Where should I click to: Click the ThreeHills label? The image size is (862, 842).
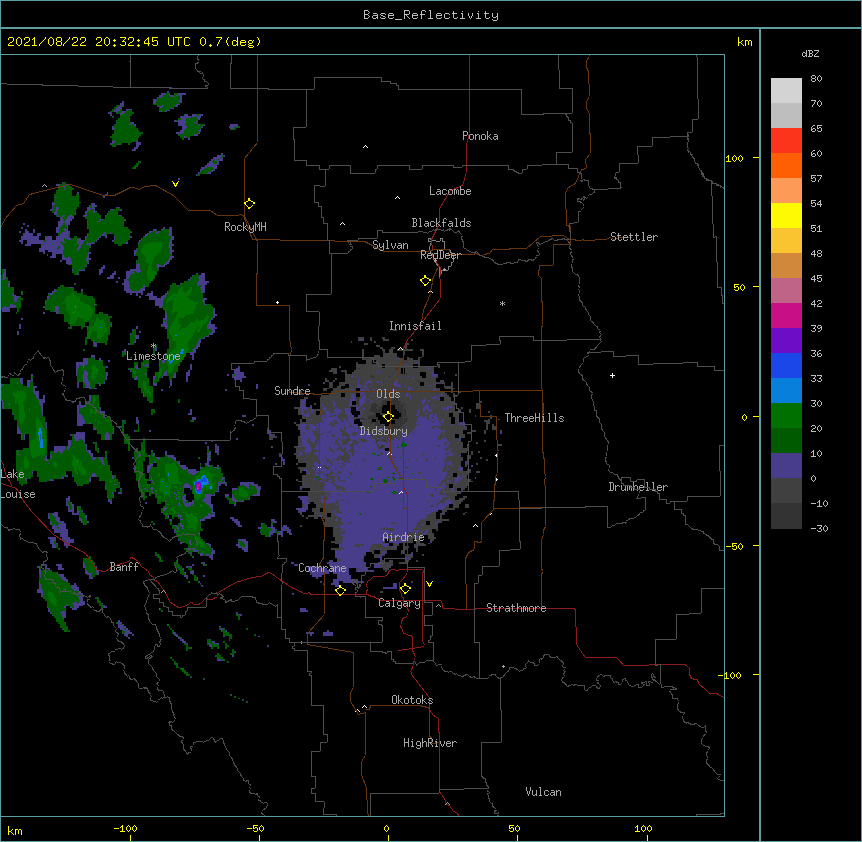pos(534,418)
